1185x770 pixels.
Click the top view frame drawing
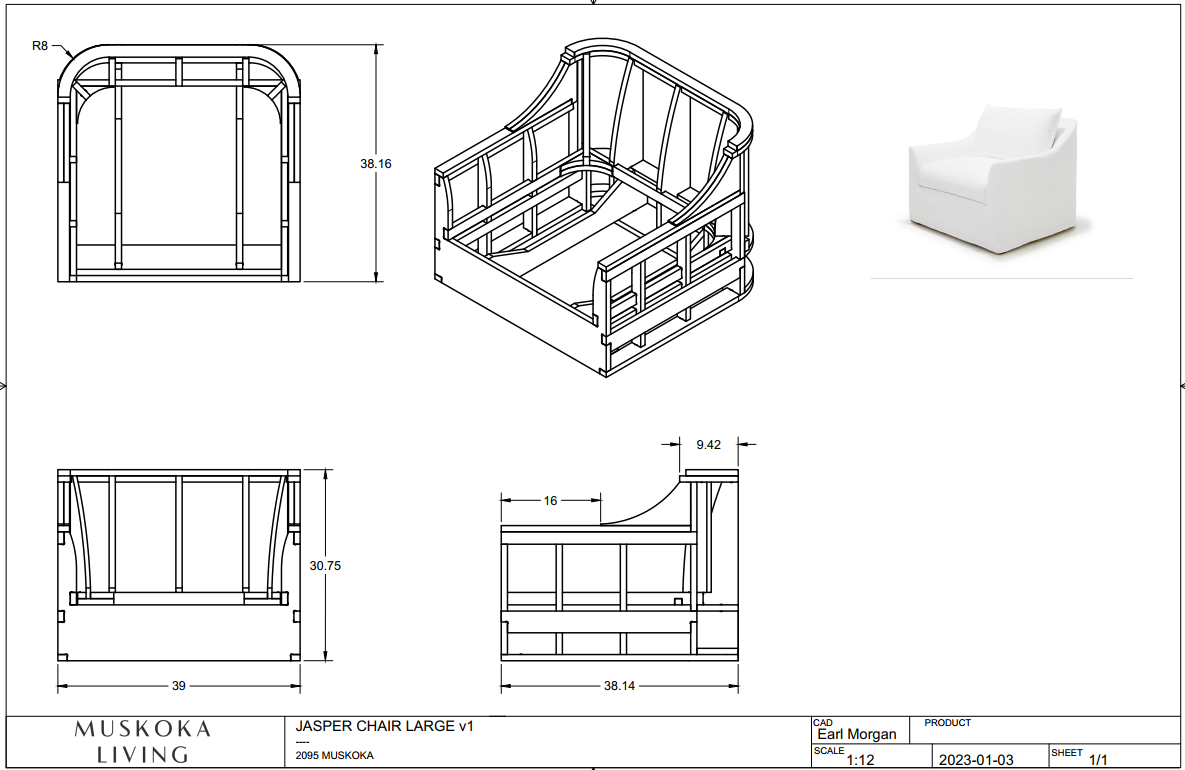coord(180,163)
